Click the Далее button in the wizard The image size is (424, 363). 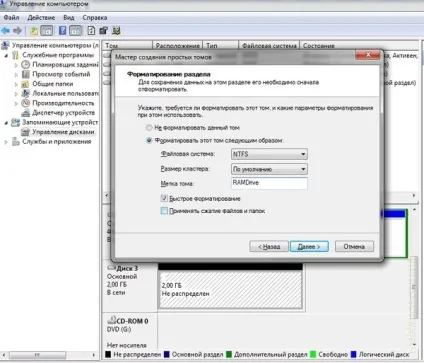click(x=309, y=247)
